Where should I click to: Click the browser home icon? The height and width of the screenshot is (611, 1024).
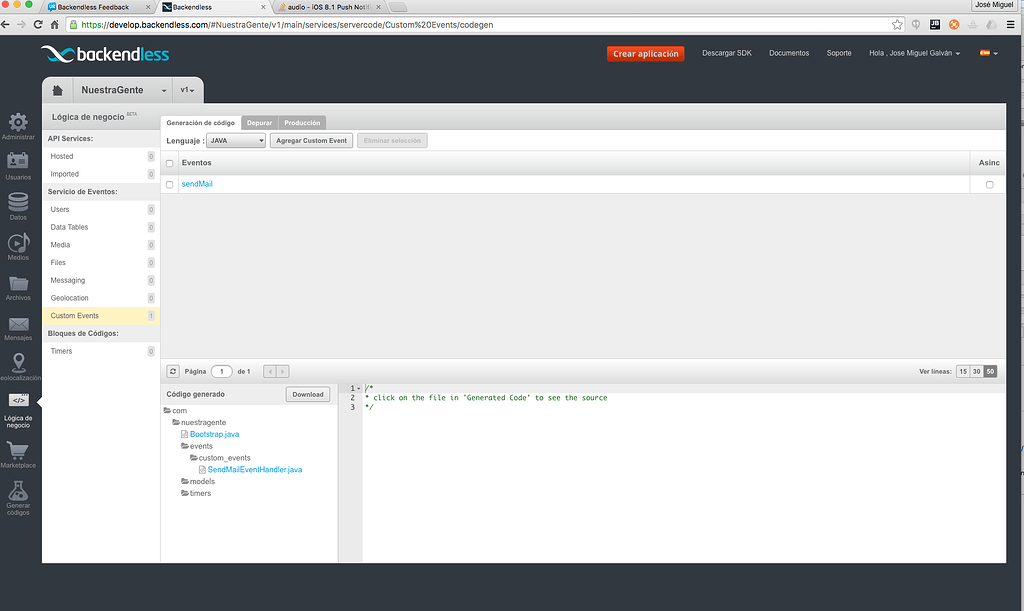coord(55,24)
